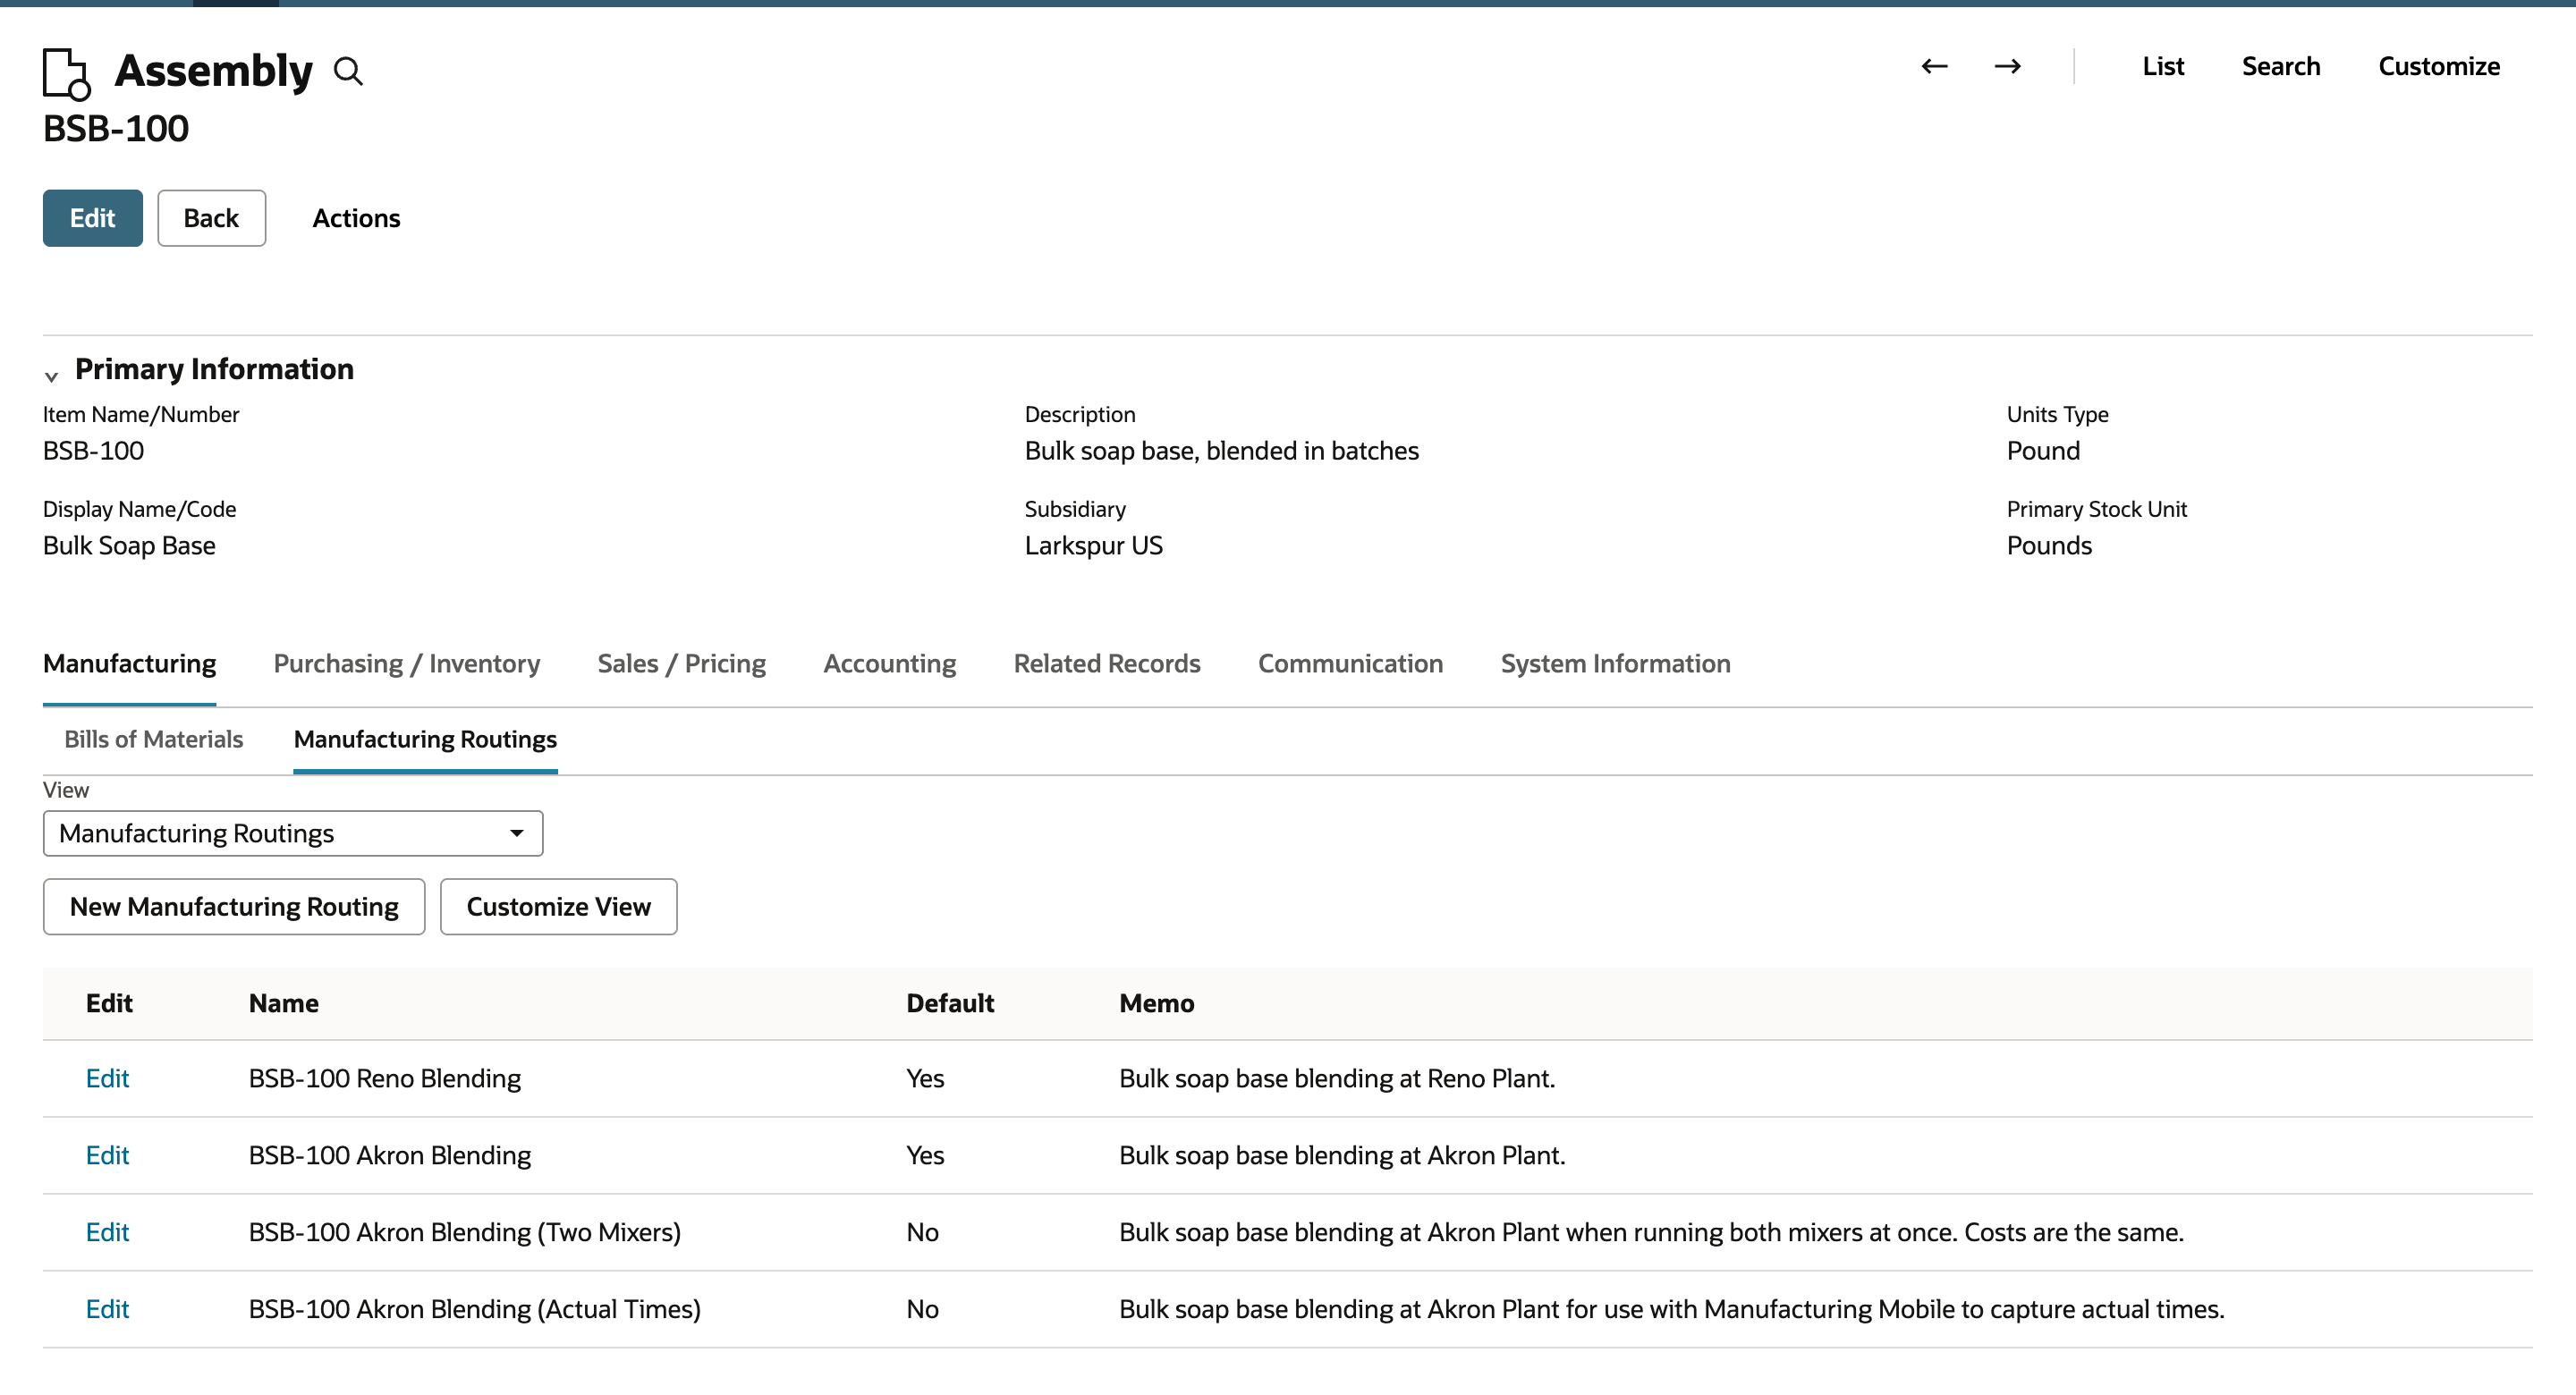
Task: Go to previous record arrow
Action: click(x=1934, y=66)
